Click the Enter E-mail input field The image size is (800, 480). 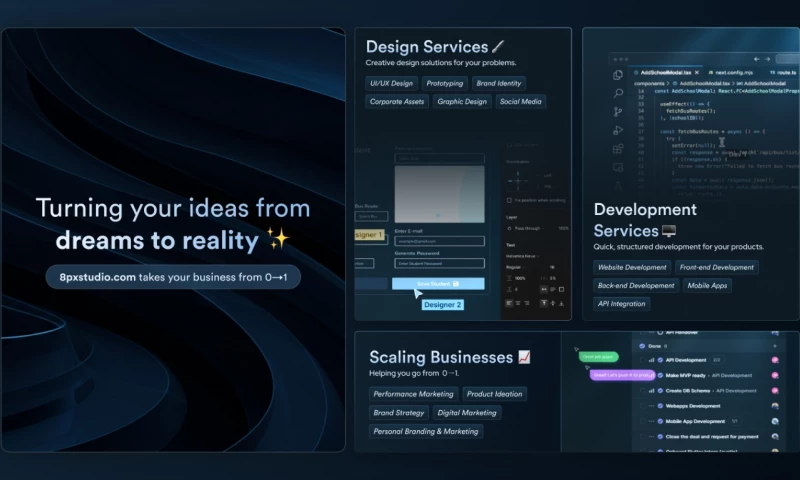pos(439,241)
